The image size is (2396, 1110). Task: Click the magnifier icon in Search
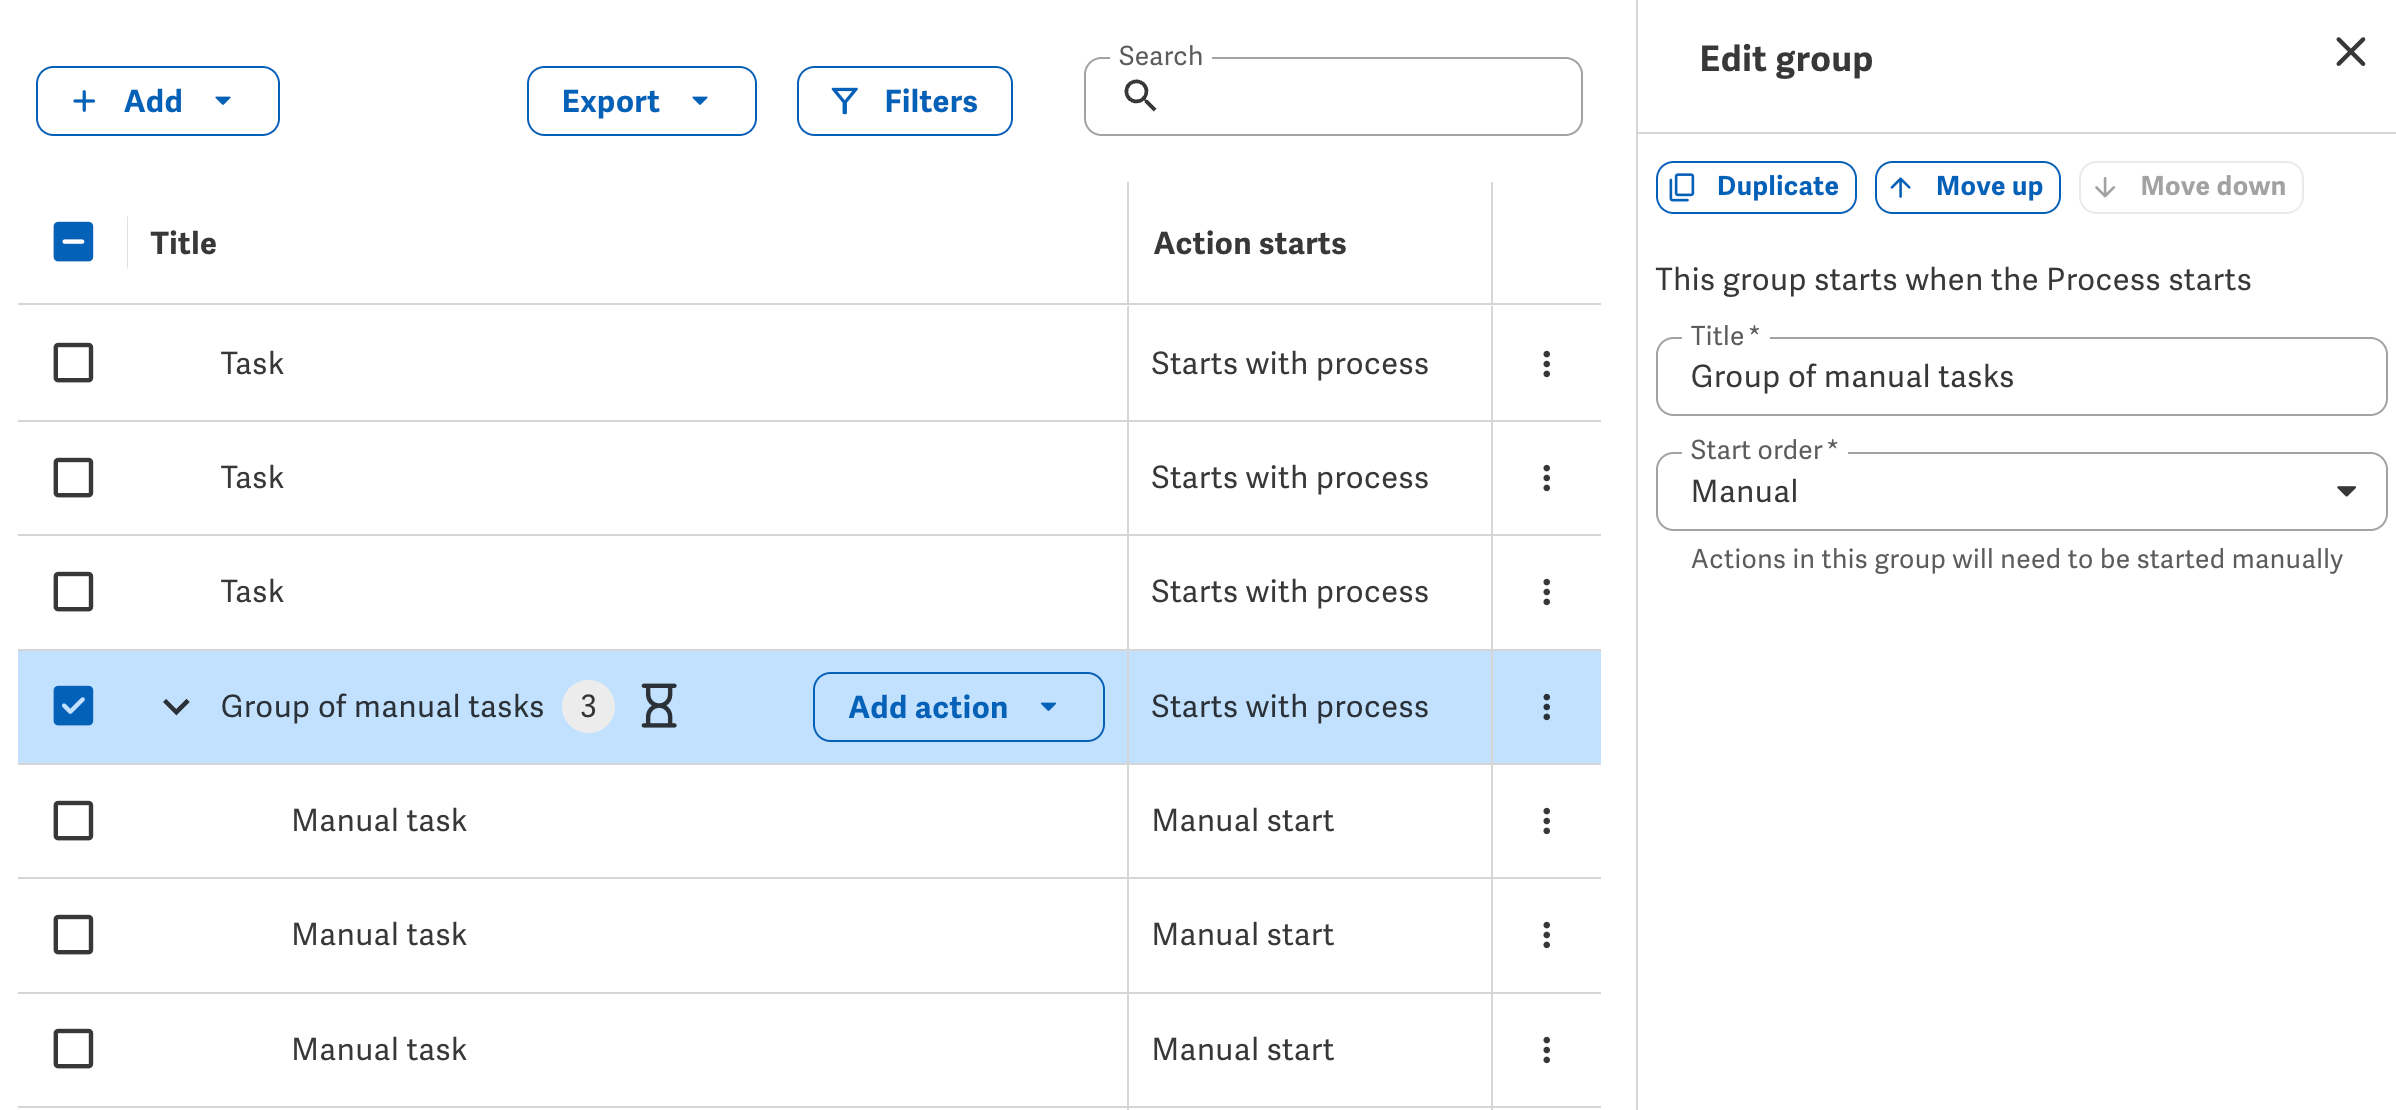tap(1140, 96)
